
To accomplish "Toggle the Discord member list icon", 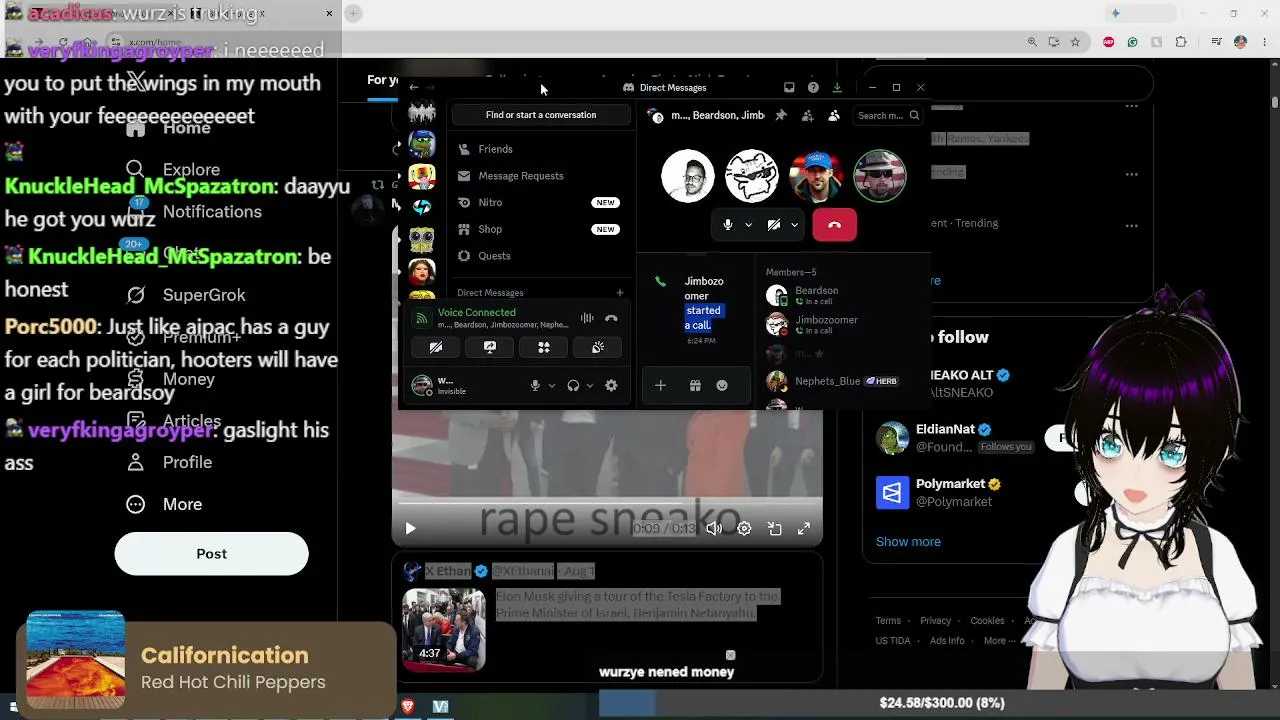I will point(834,116).
